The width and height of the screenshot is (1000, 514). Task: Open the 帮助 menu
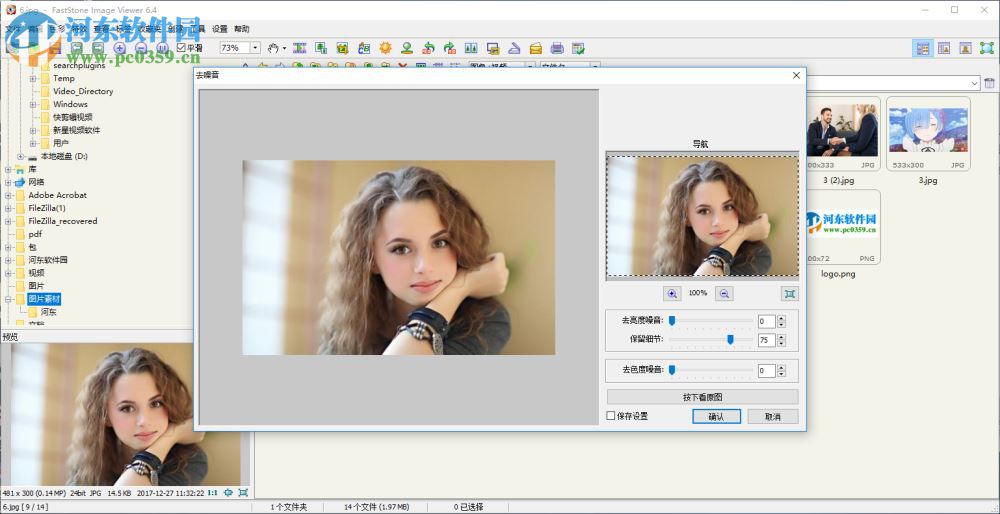242,29
